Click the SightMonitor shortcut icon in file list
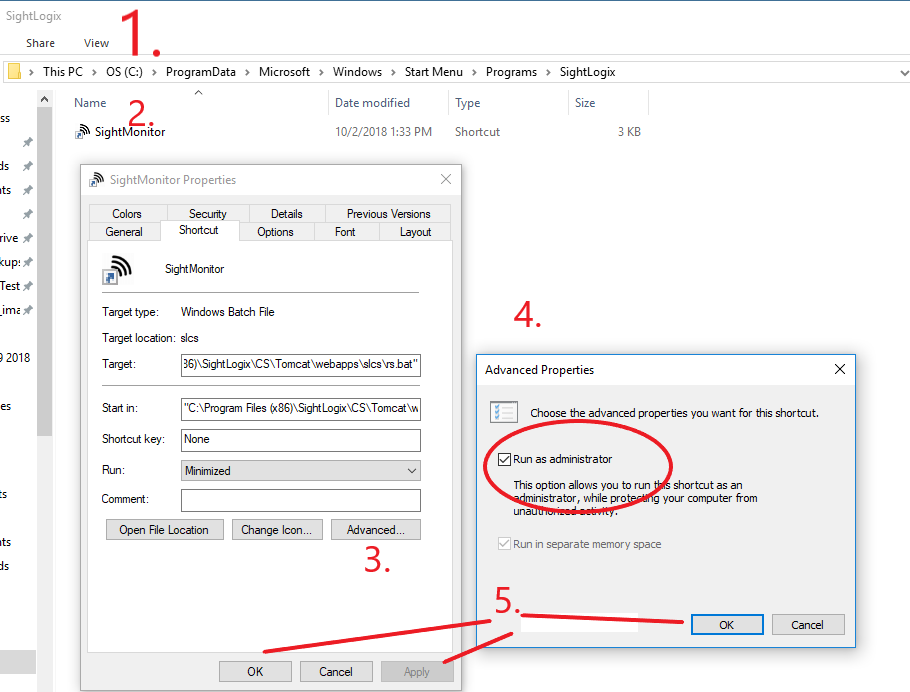 point(82,132)
